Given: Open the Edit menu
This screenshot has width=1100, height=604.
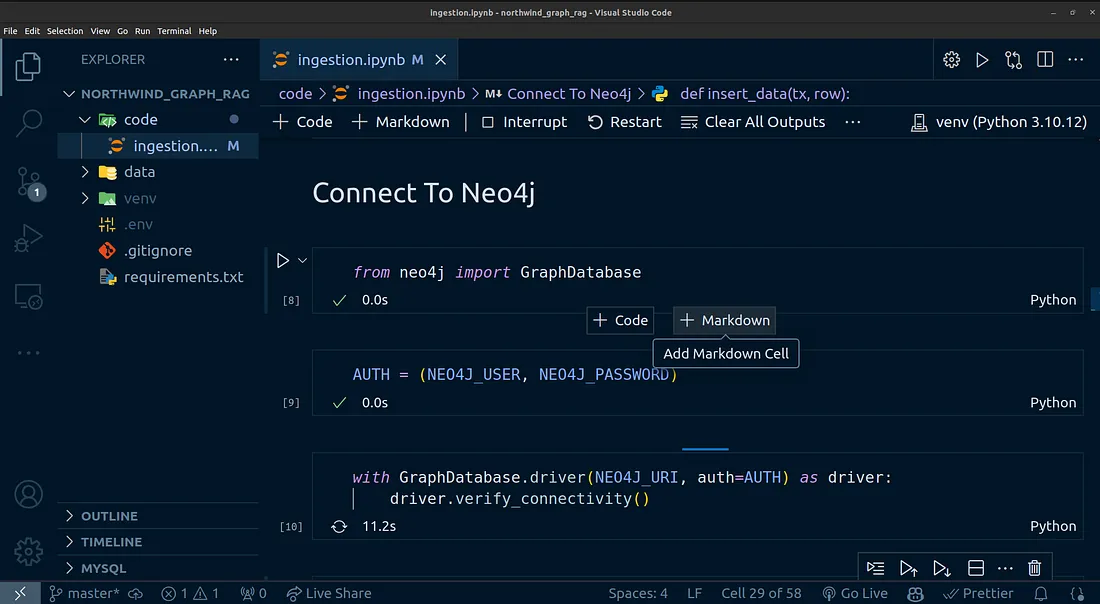Looking at the screenshot, I should pos(32,31).
